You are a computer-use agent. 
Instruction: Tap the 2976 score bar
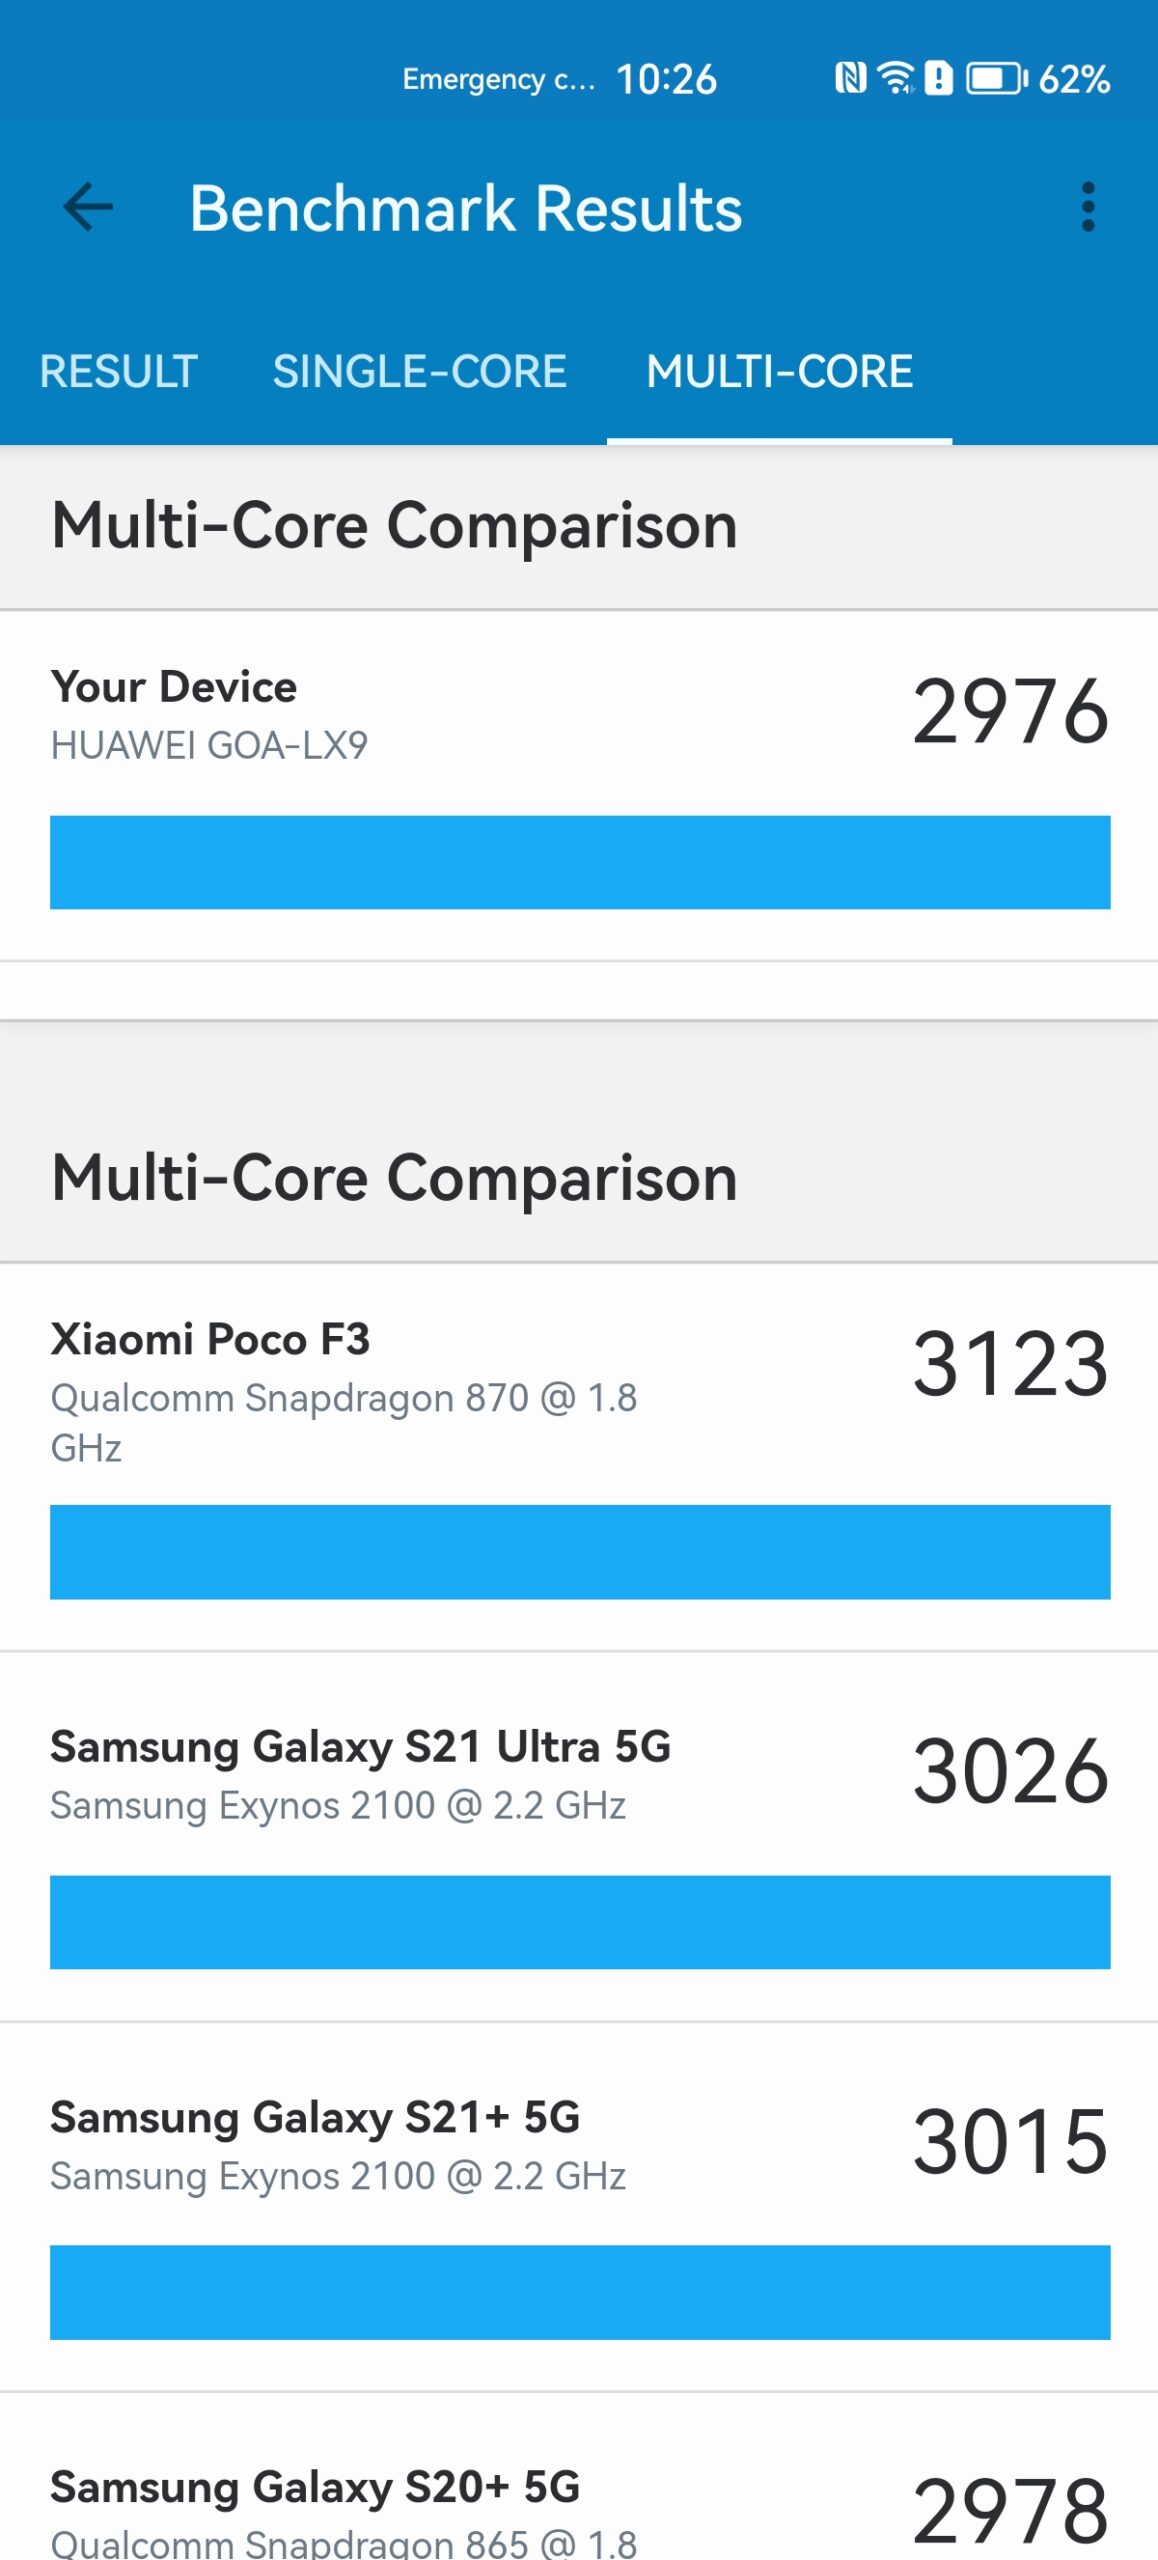pos(580,862)
